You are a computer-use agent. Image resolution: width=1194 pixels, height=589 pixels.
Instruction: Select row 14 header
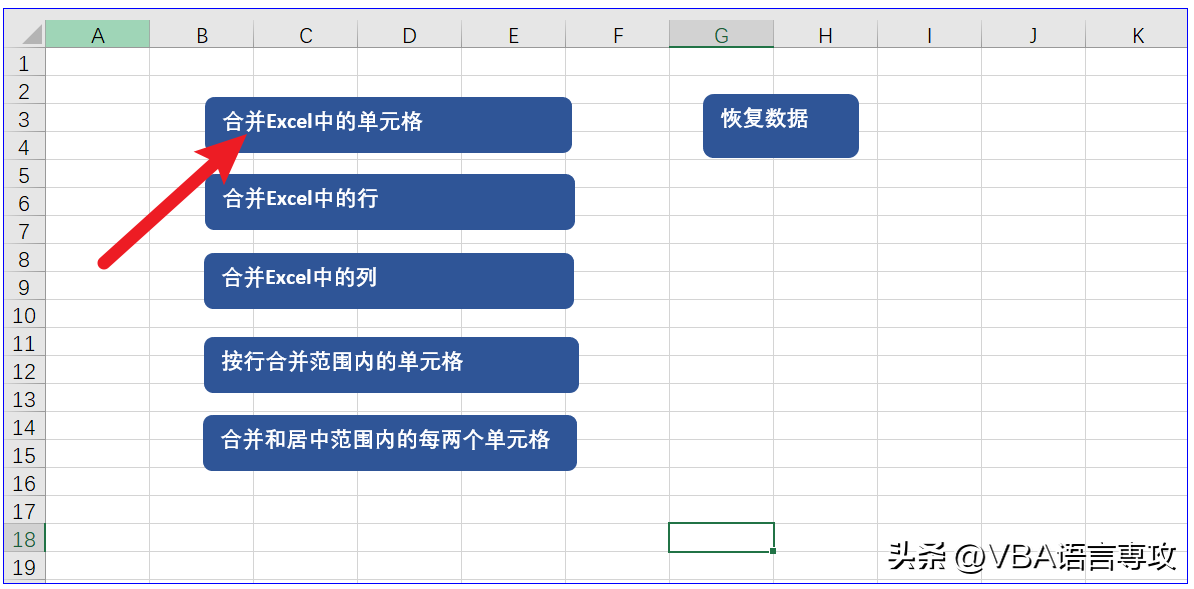click(x=25, y=427)
